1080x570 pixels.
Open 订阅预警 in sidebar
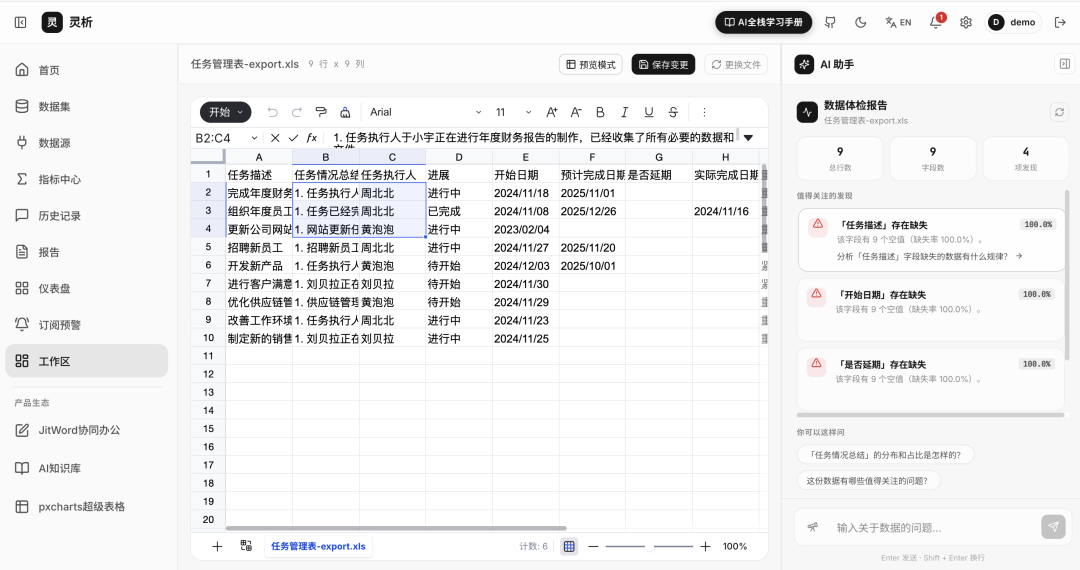click(x=86, y=325)
